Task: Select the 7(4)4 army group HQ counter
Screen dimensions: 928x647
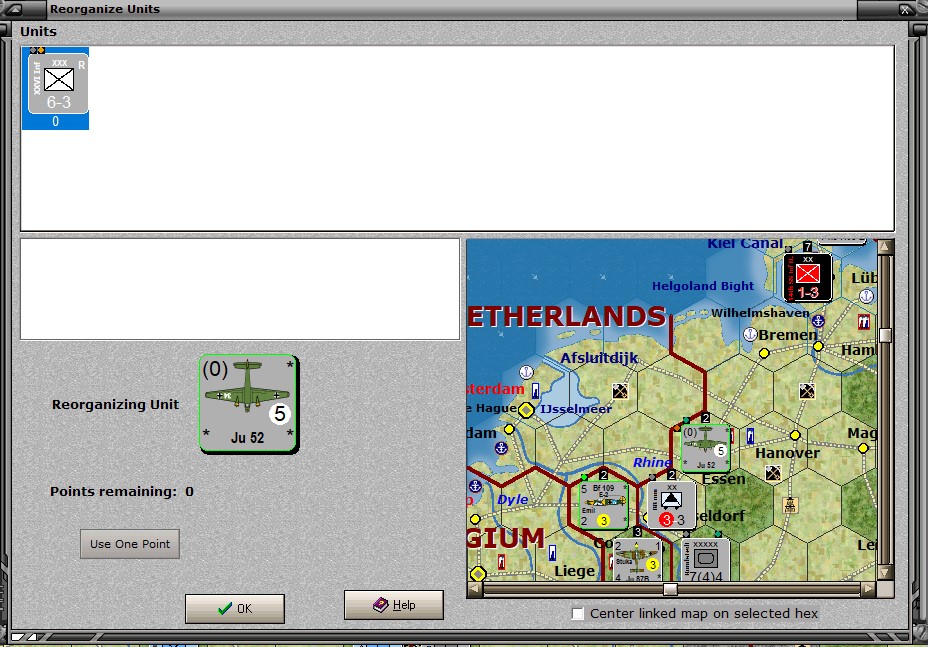Action: click(x=705, y=559)
